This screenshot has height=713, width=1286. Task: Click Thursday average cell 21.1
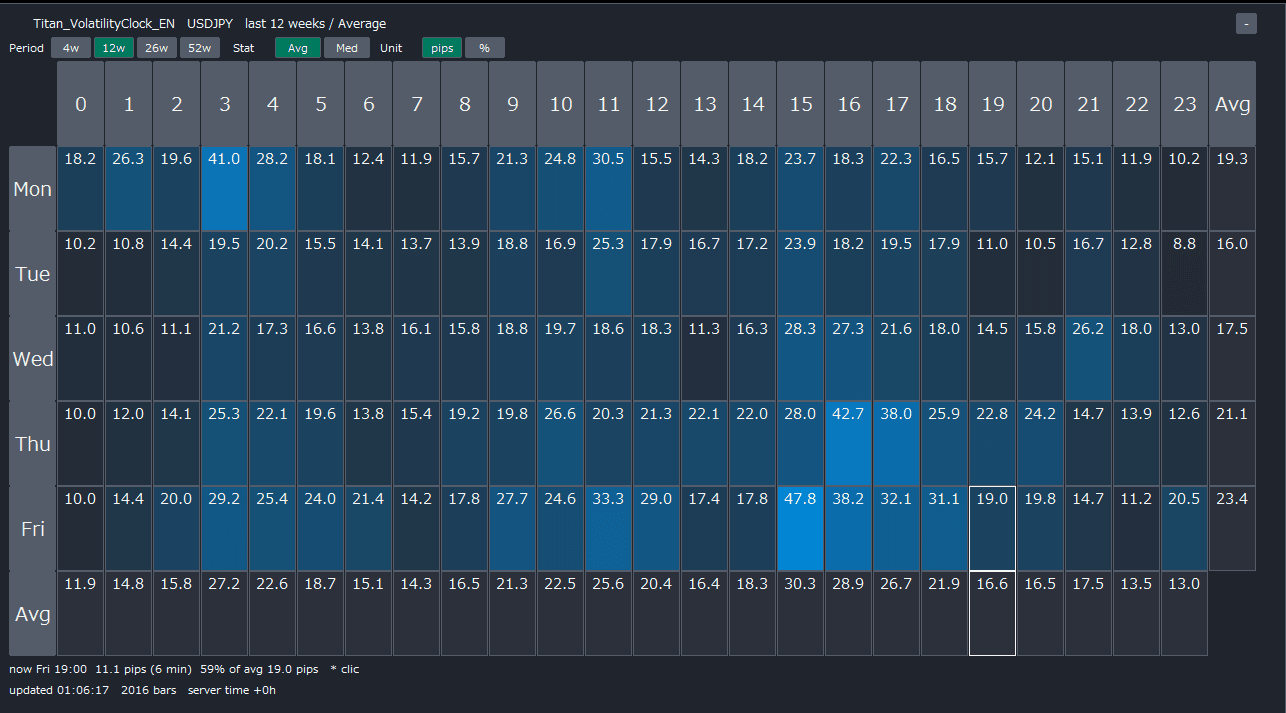1233,444
